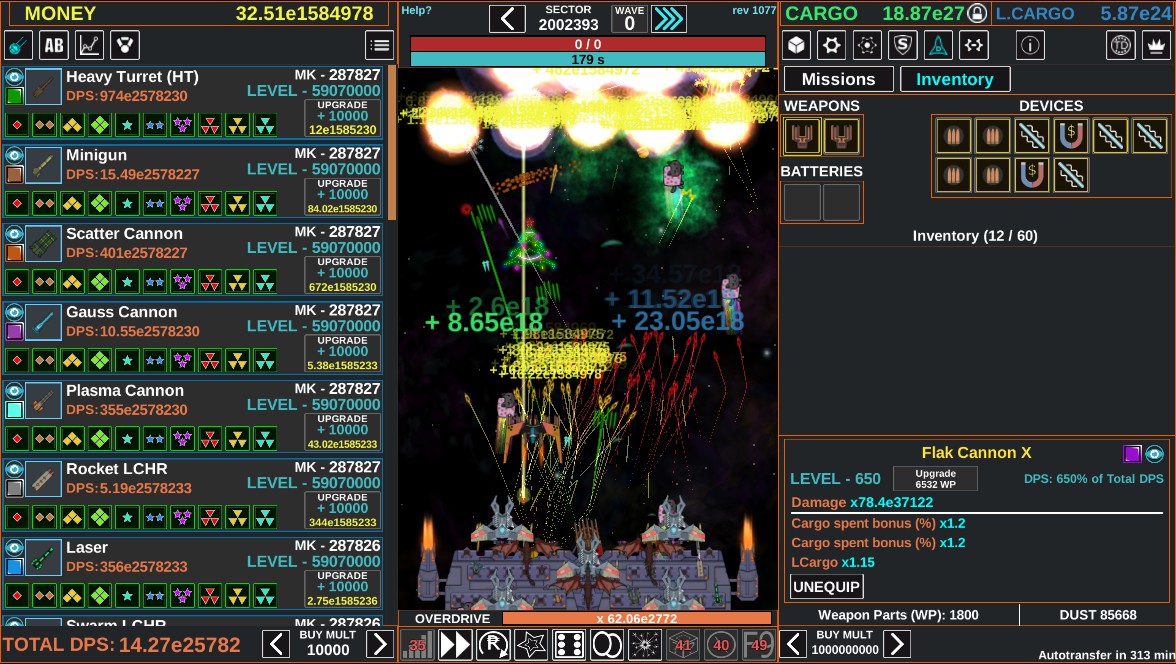Image resolution: width=1176 pixels, height=664 pixels.
Task: Click the info circle icon
Action: [1030, 45]
